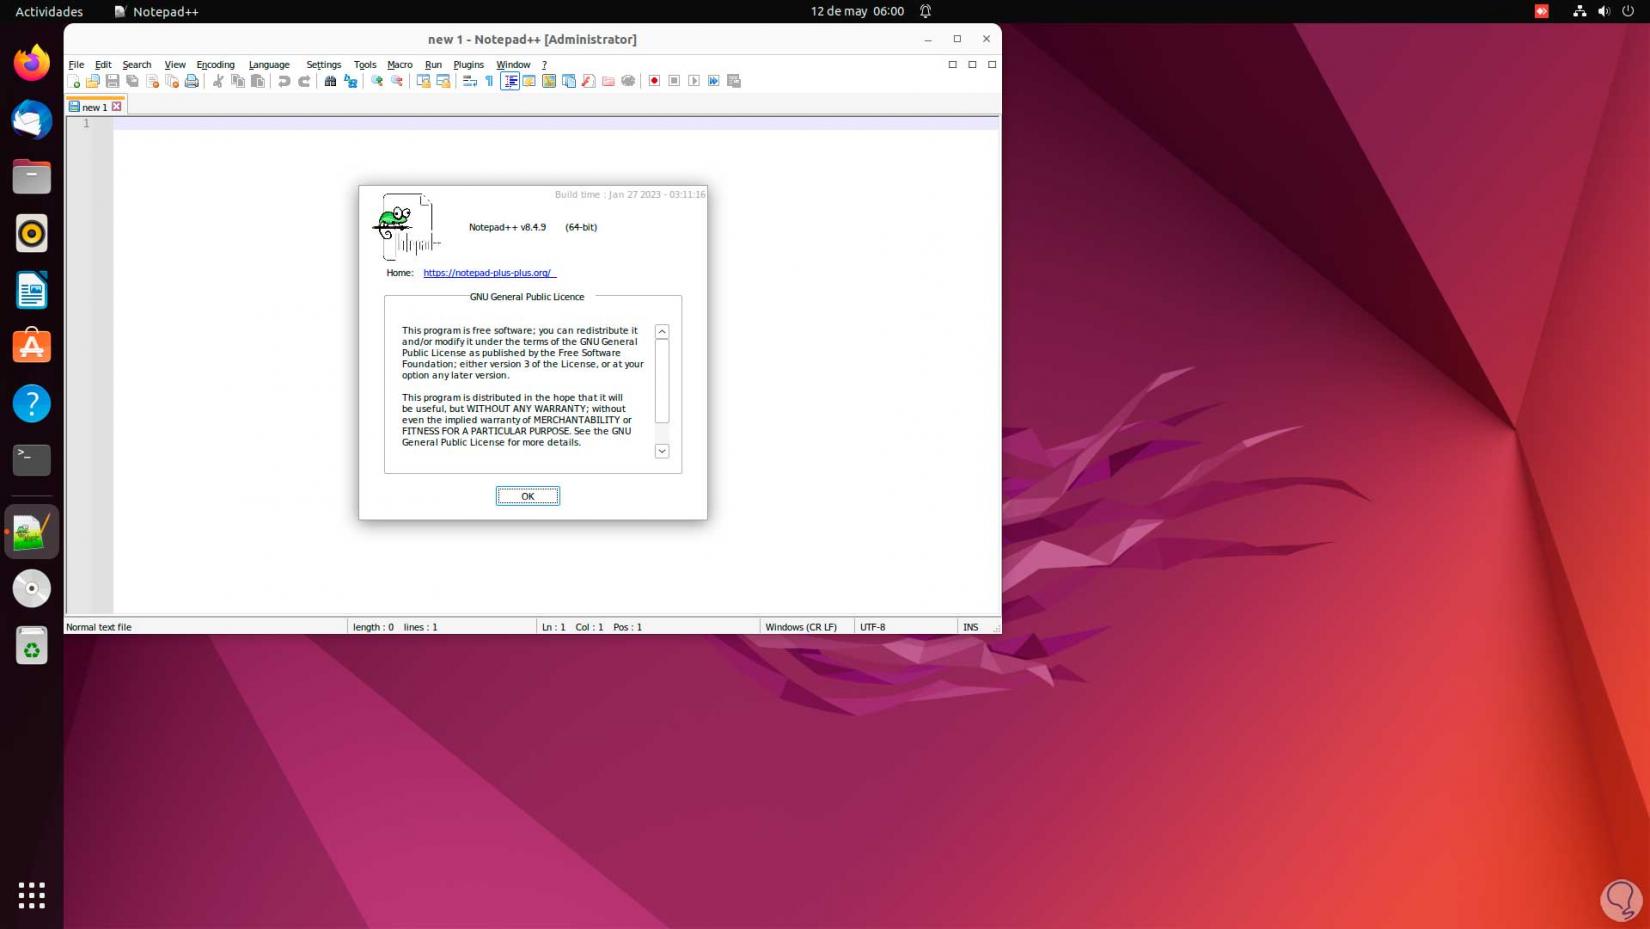Toggle the Word wrap toolbar icon
Image resolution: width=1650 pixels, height=929 pixels.
(470, 81)
